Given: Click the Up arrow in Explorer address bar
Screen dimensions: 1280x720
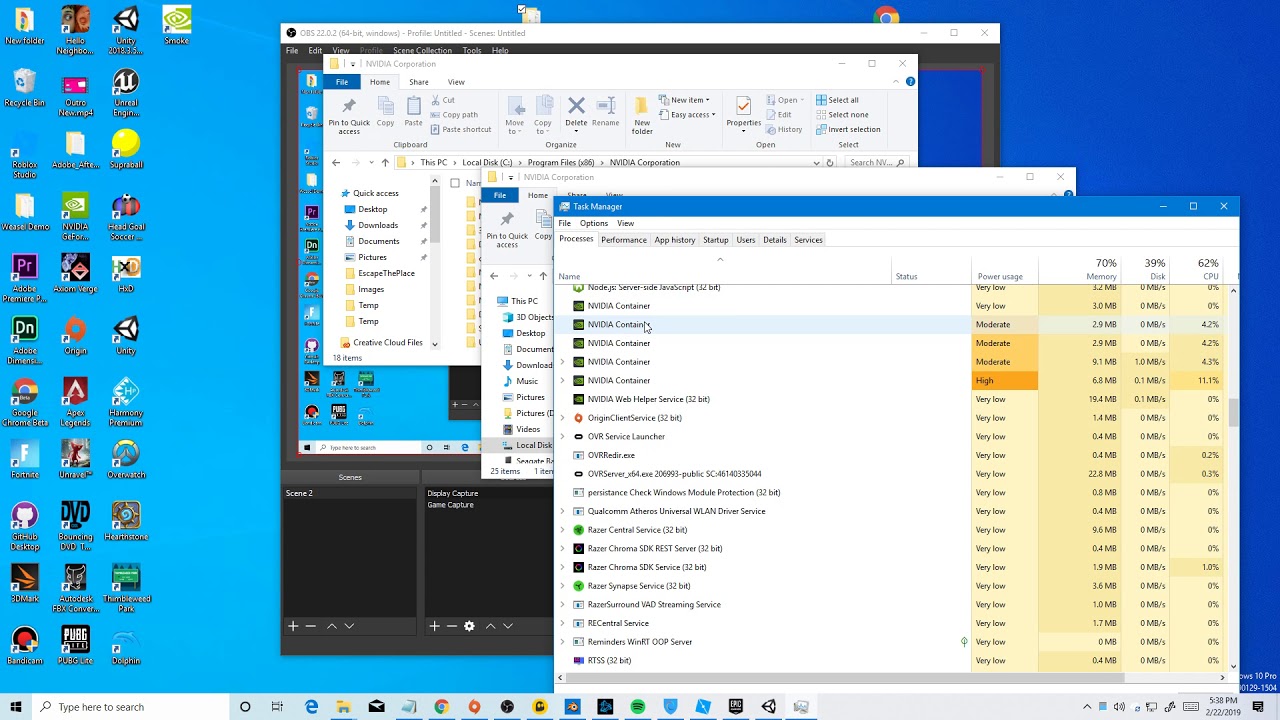Looking at the screenshot, I should click(385, 163).
